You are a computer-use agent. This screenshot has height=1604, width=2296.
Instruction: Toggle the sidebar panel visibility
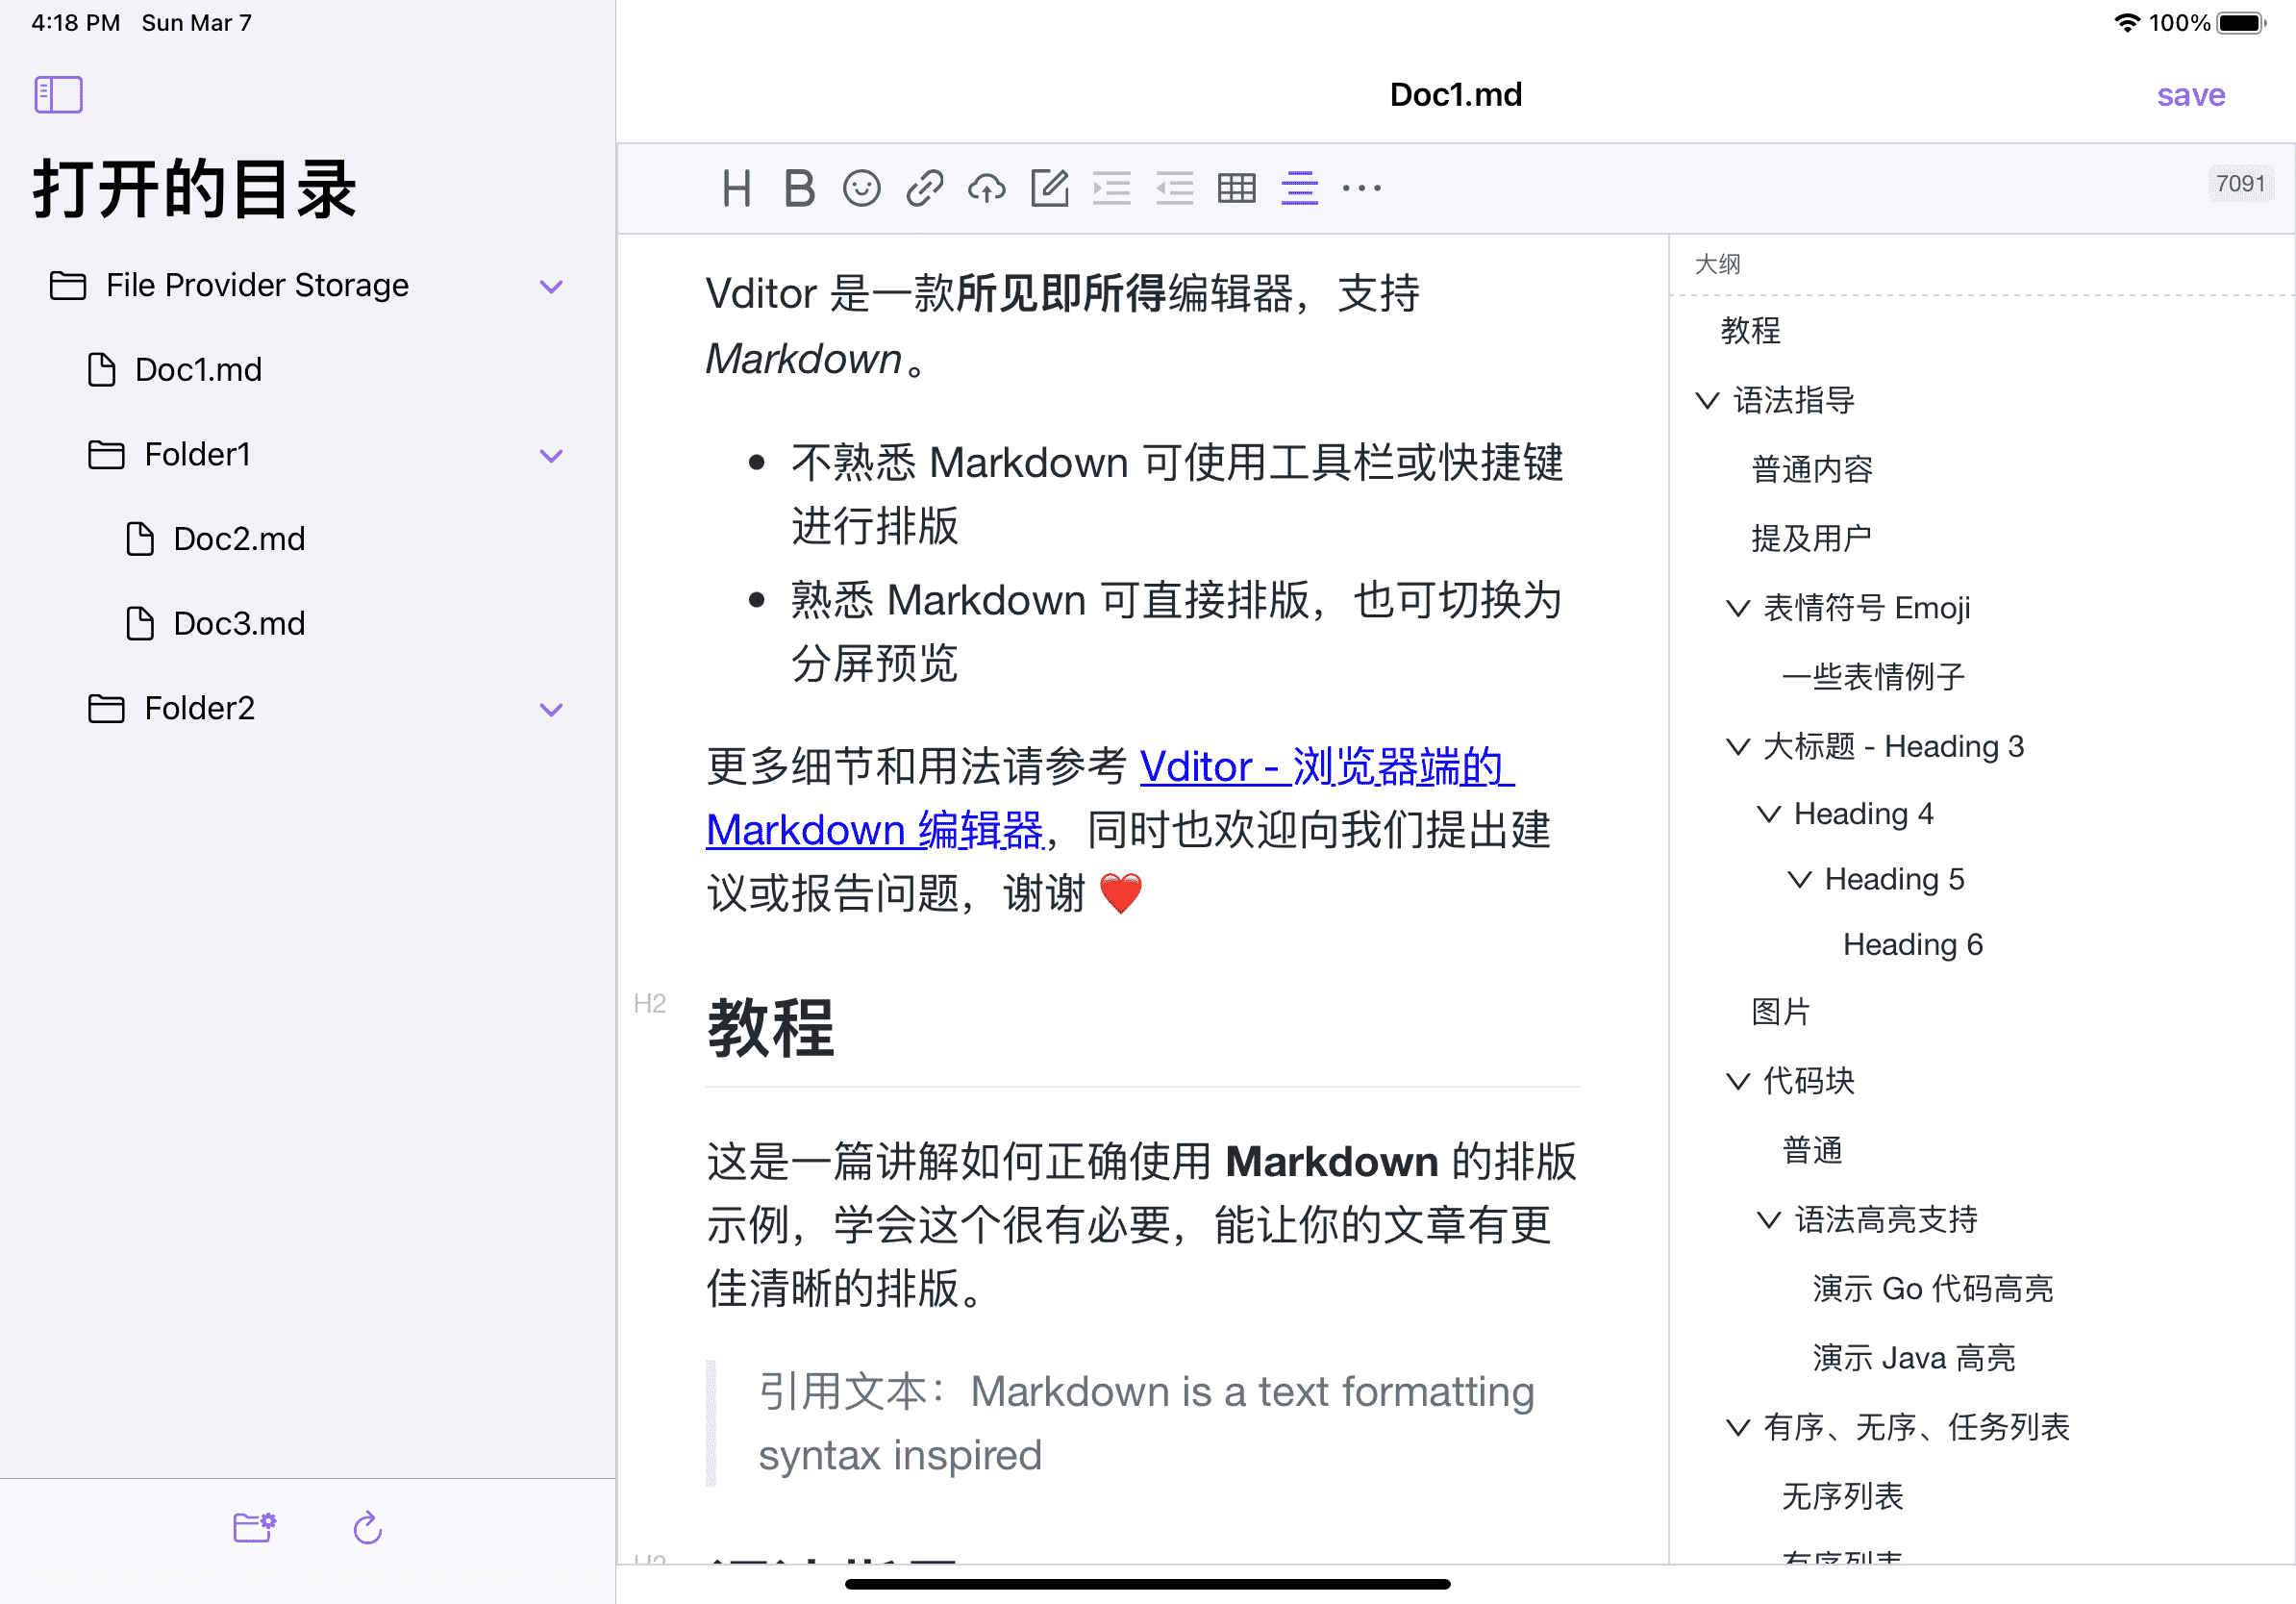60,94
